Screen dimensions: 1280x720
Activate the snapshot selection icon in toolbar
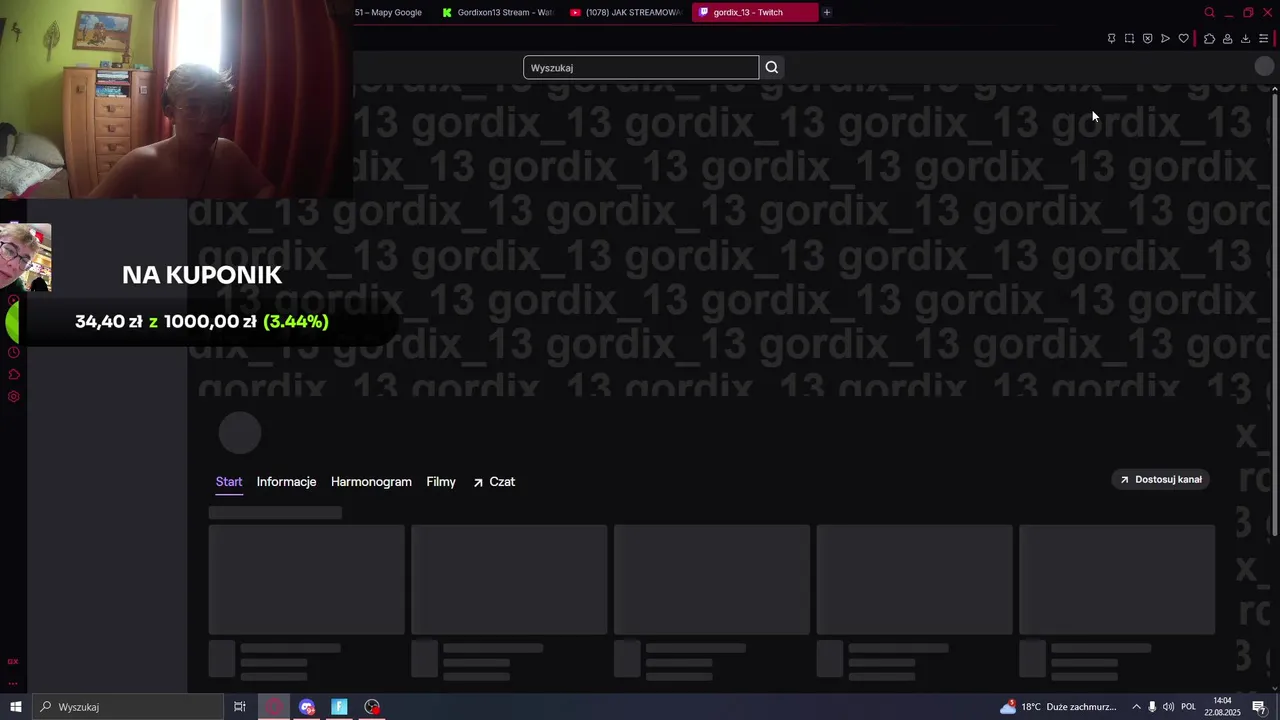(x=1129, y=39)
